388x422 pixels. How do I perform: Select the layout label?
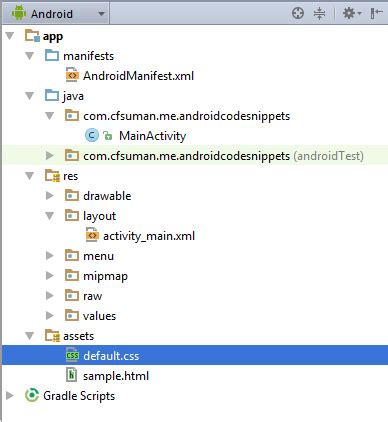100,216
